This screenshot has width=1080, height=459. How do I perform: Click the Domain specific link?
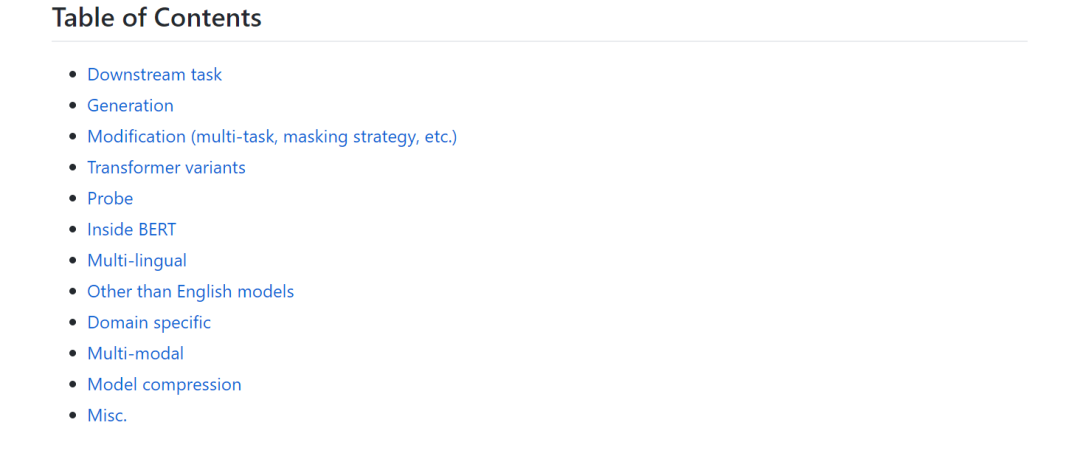pos(149,323)
